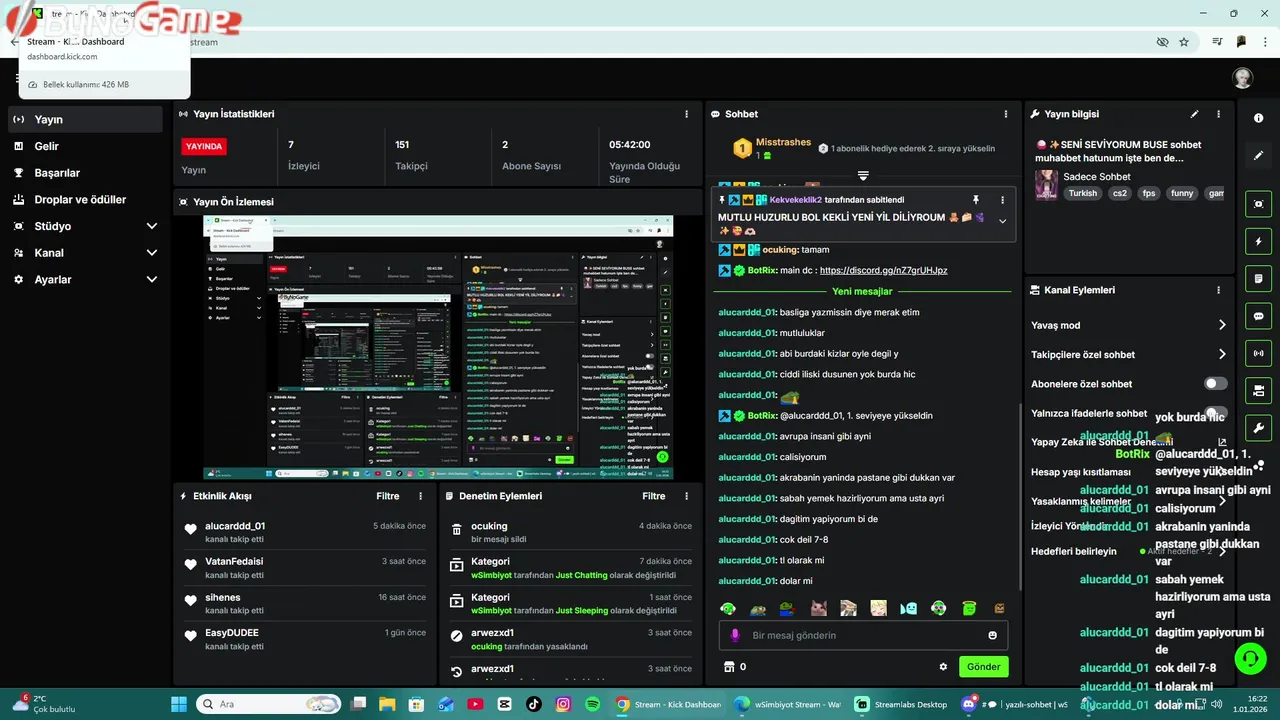The width and height of the screenshot is (1280, 720).
Task: Open Yayın İstatistikleri options menu
Action: [x=686, y=114]
